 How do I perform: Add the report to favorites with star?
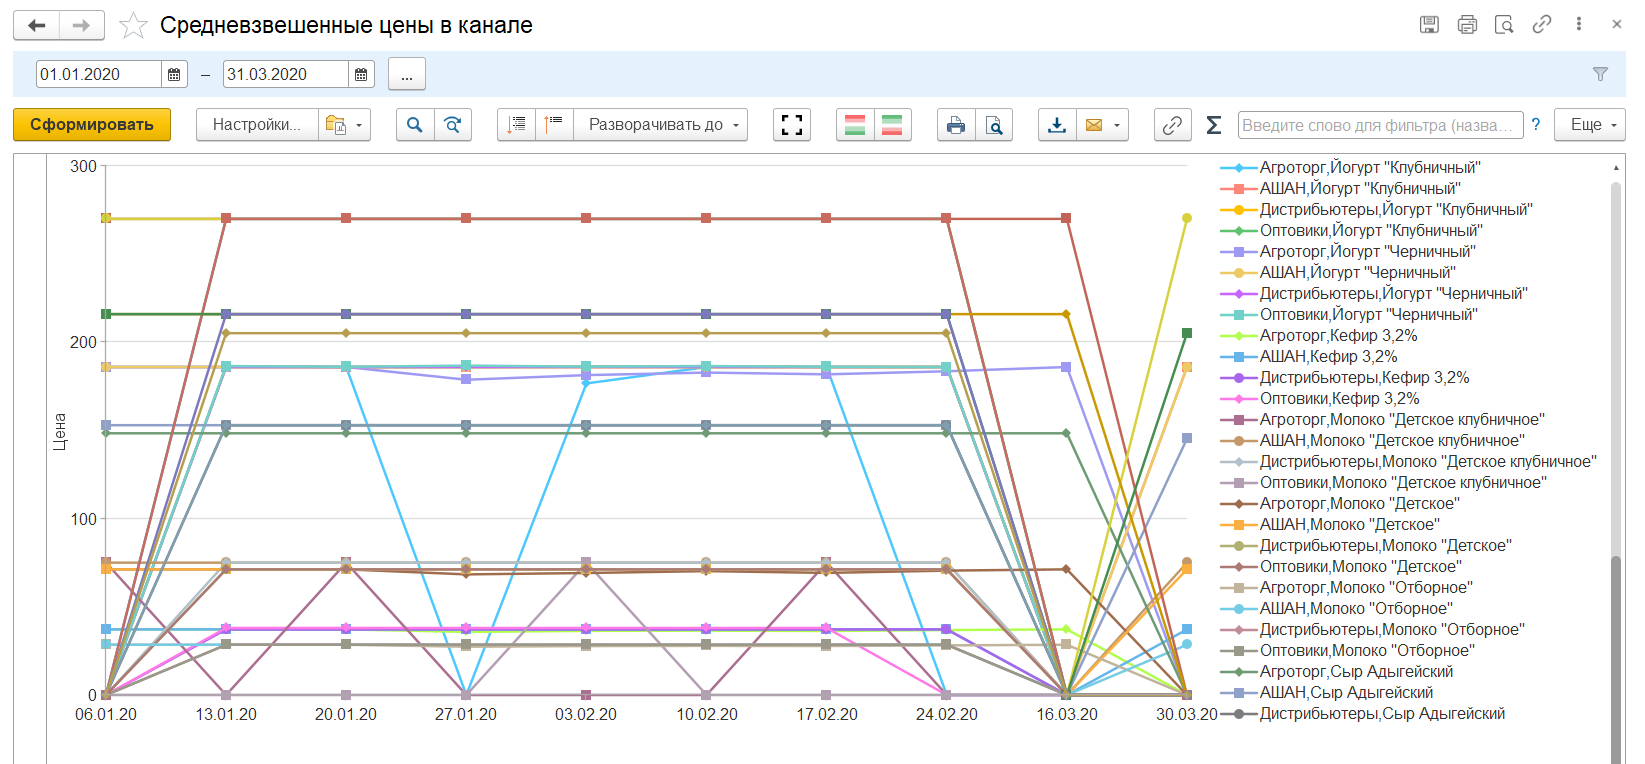(133, 26)
